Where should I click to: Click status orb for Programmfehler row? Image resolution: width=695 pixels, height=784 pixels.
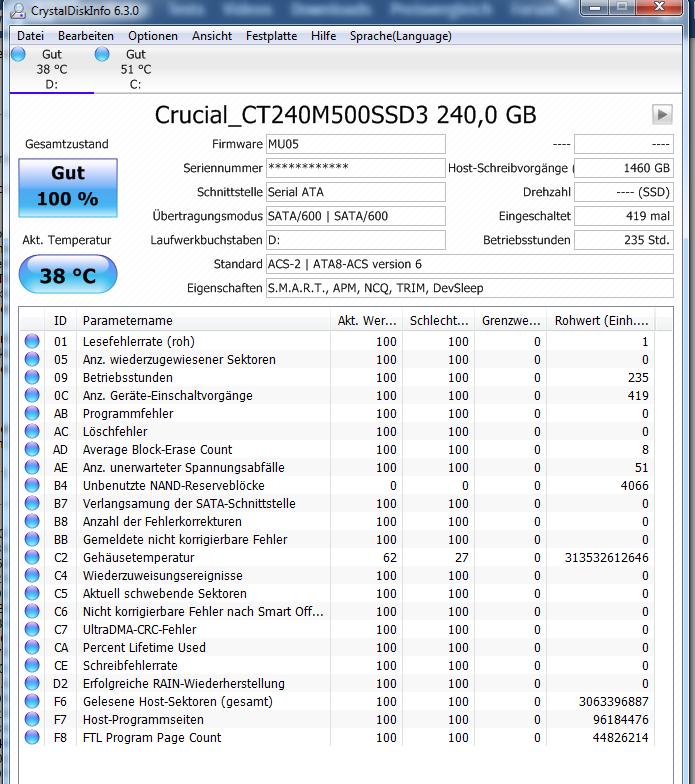pos(32,413)
